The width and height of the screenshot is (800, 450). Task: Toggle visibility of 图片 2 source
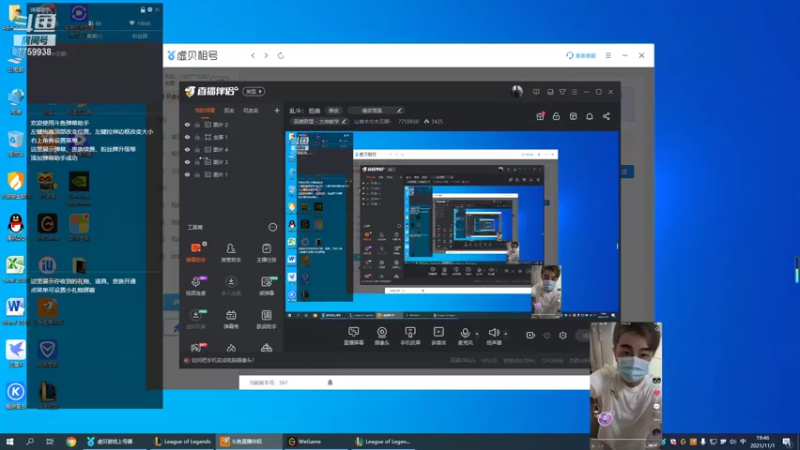pyautogui.click(x=187, y=124)
